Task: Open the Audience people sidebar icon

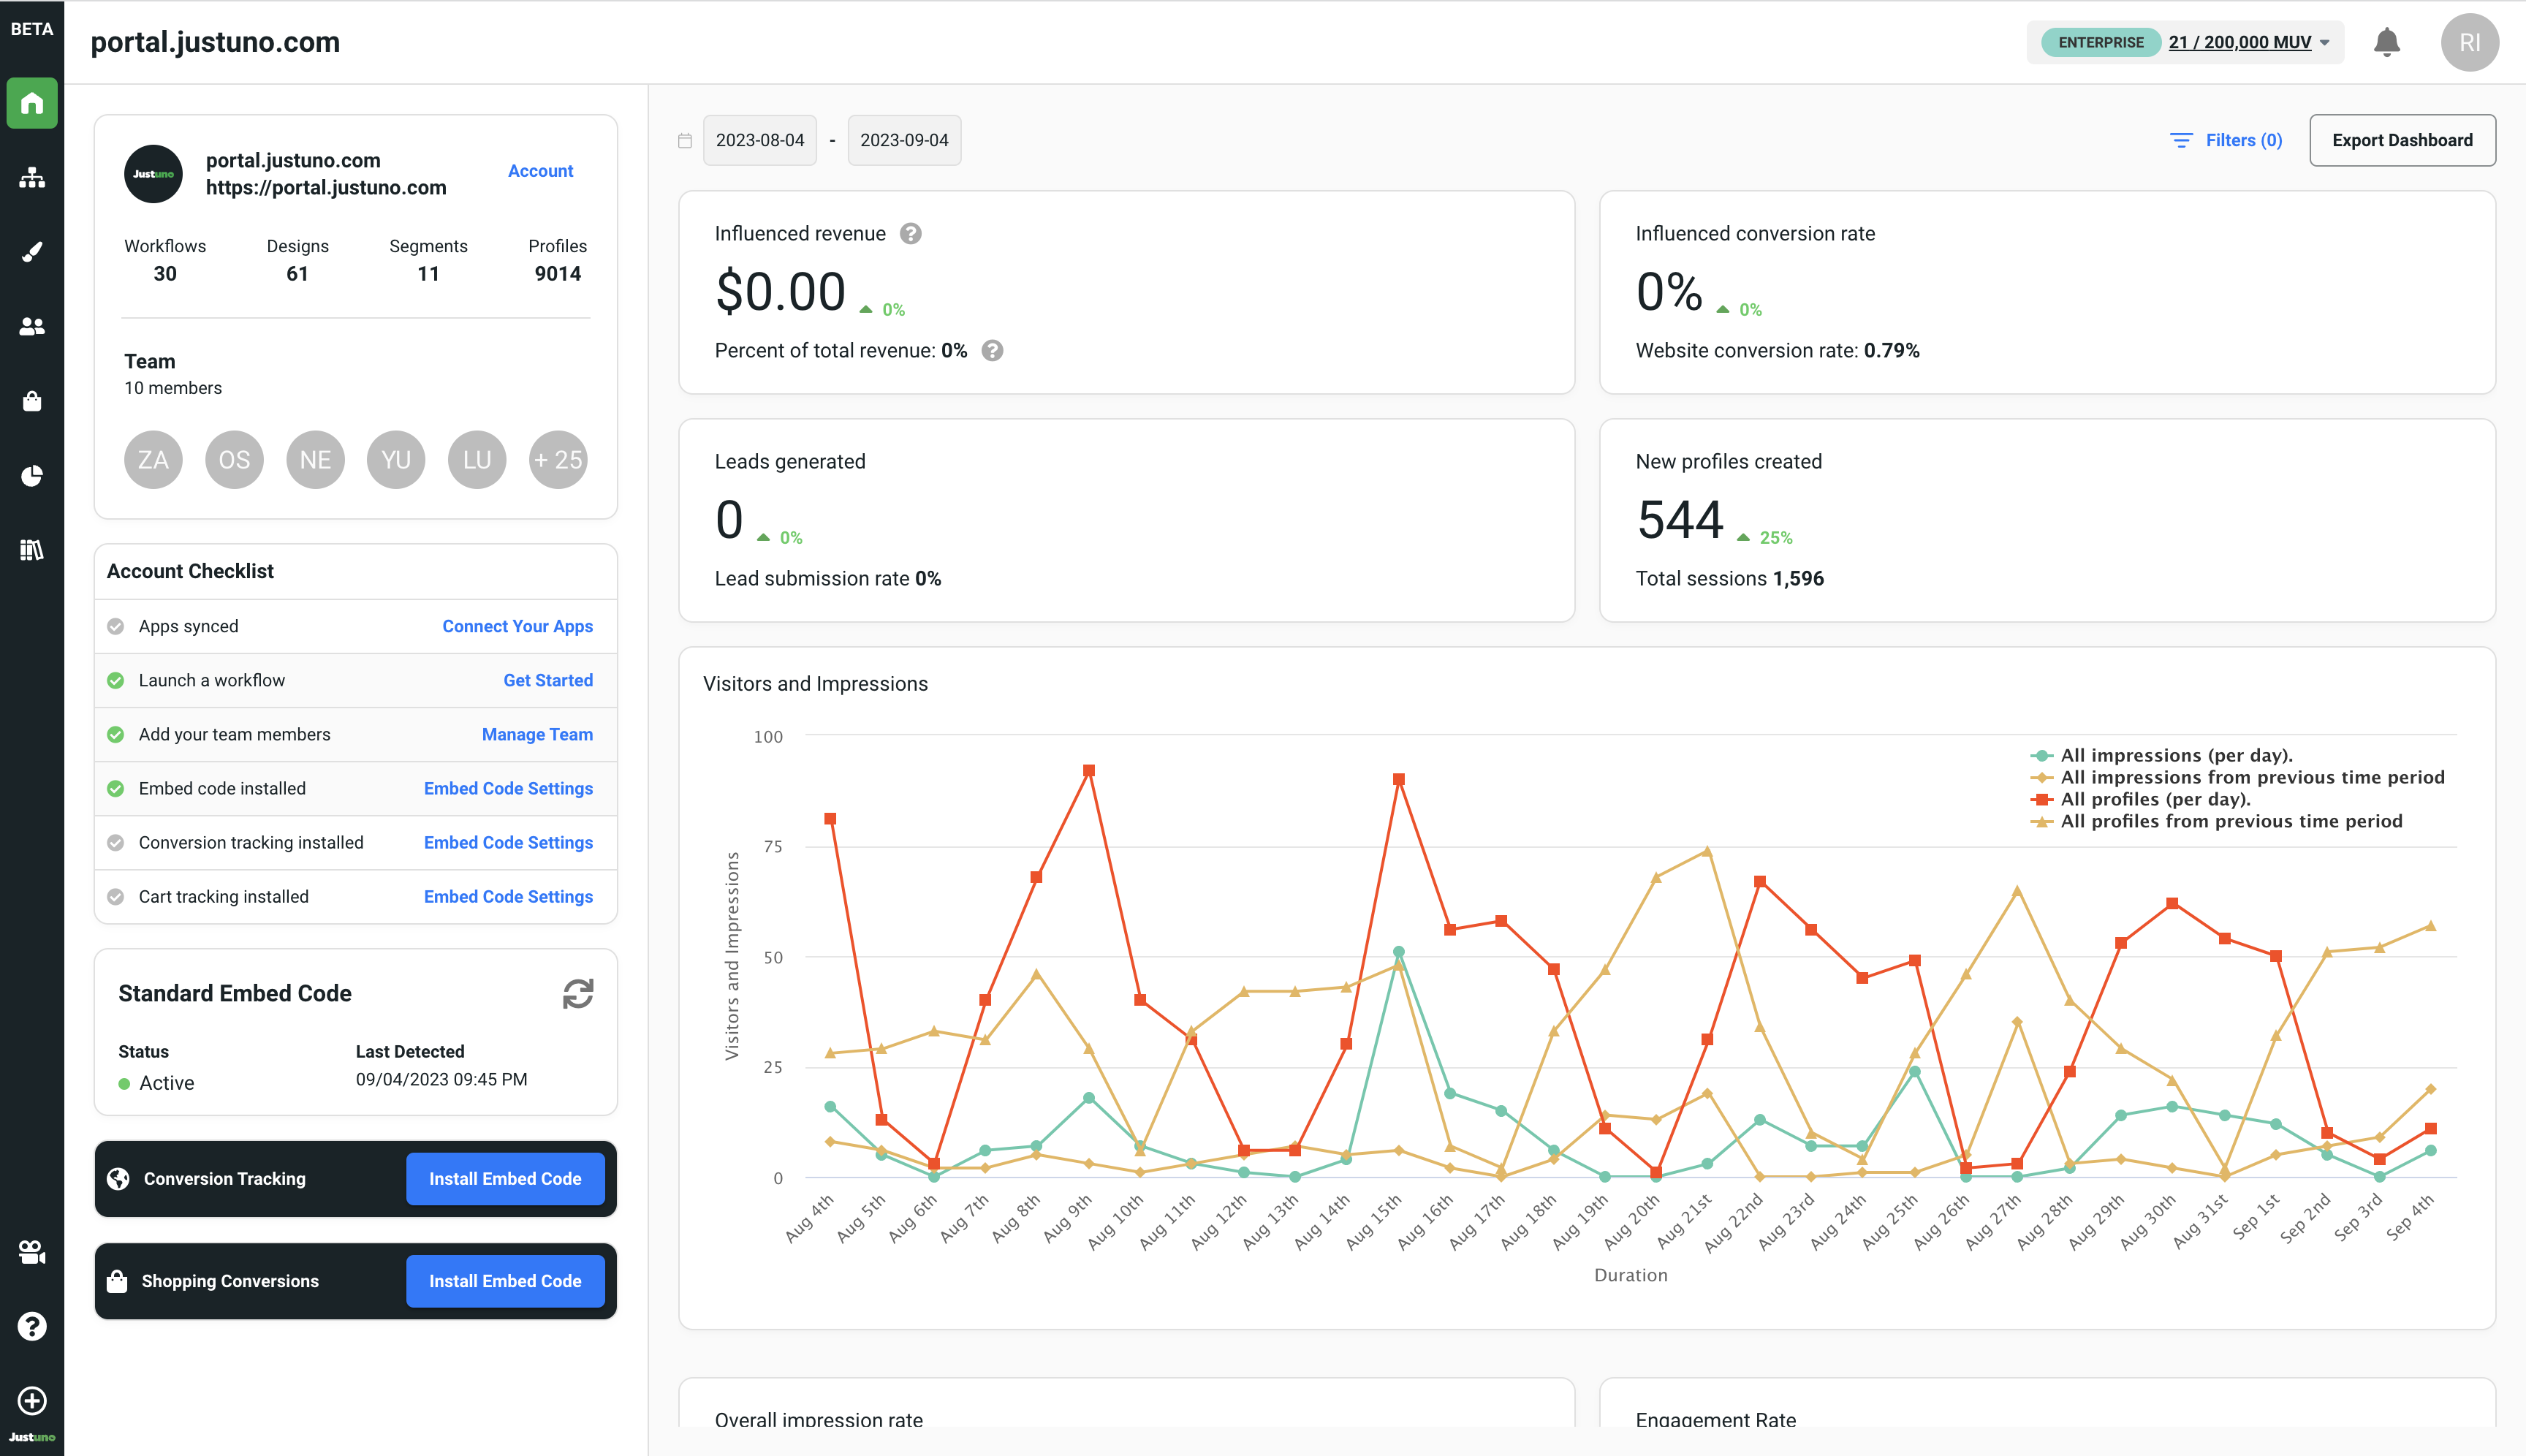Action: [32, 326]
